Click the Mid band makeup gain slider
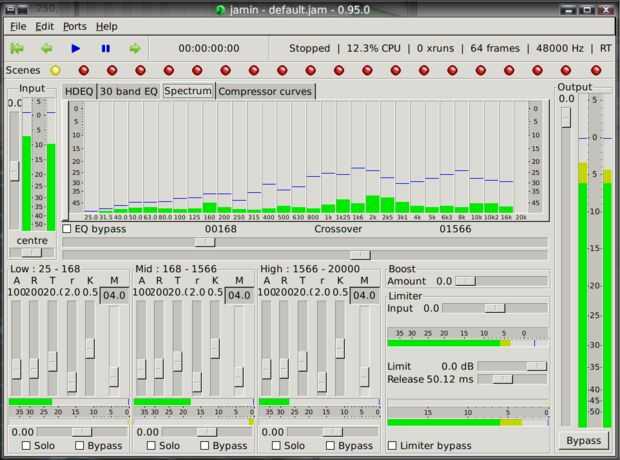This screenshot has width=620, height=460. pyautogui.click(x=207, y=432)
